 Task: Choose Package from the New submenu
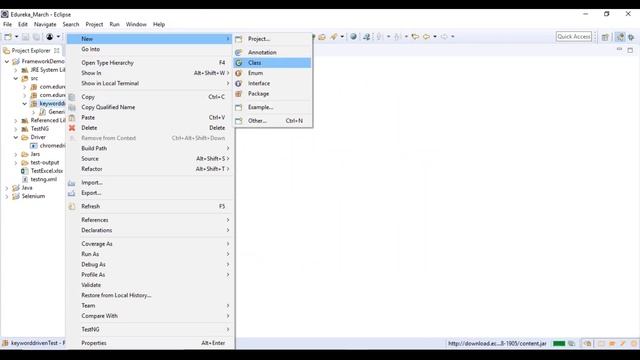pos(272,94)
